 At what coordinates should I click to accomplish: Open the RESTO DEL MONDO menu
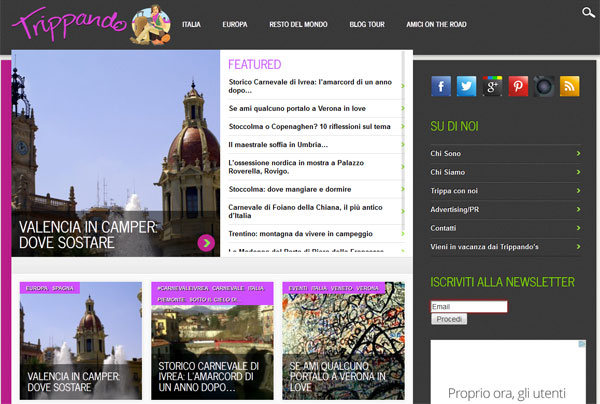298,24
